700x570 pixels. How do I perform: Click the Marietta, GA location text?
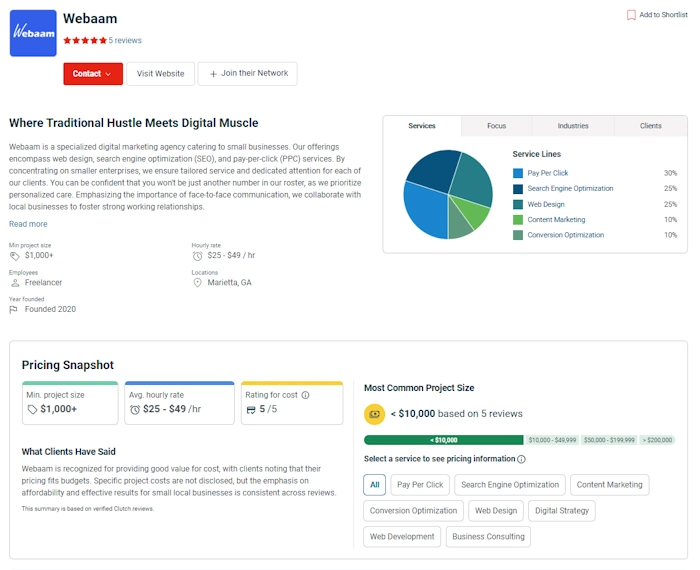[x=229, y=283]
